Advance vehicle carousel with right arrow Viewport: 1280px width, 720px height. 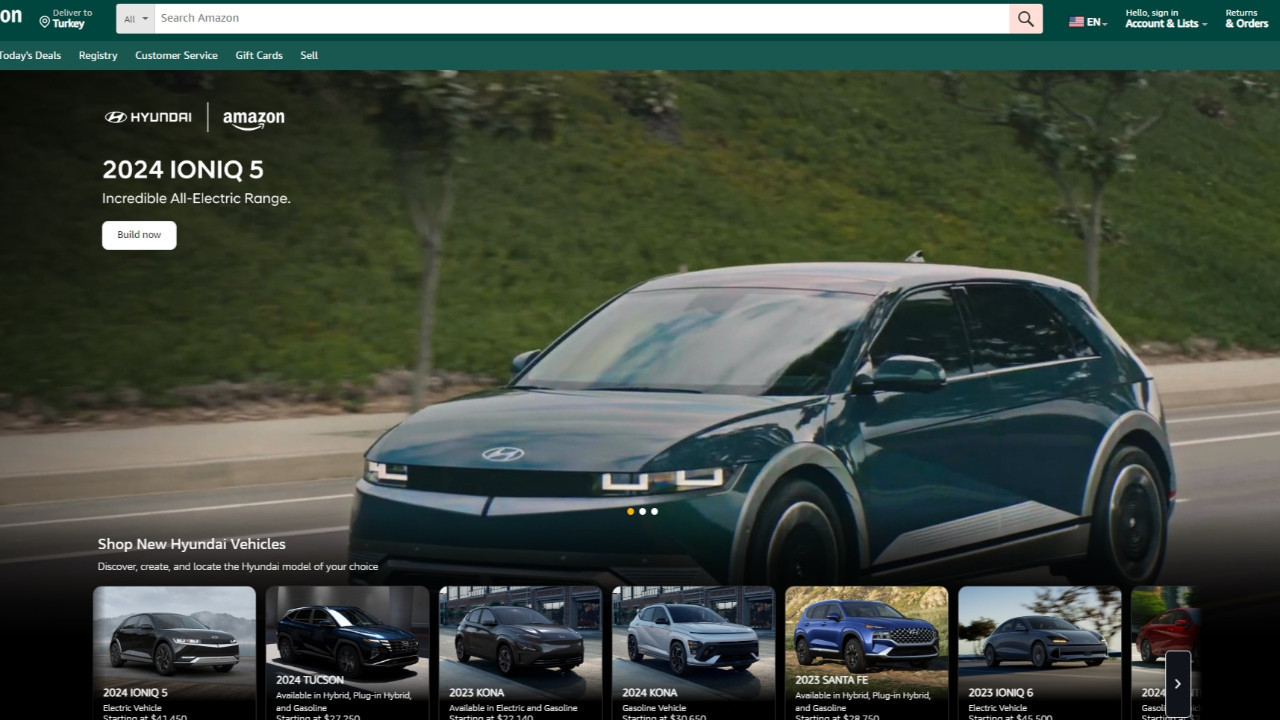tap(1177, 683)
